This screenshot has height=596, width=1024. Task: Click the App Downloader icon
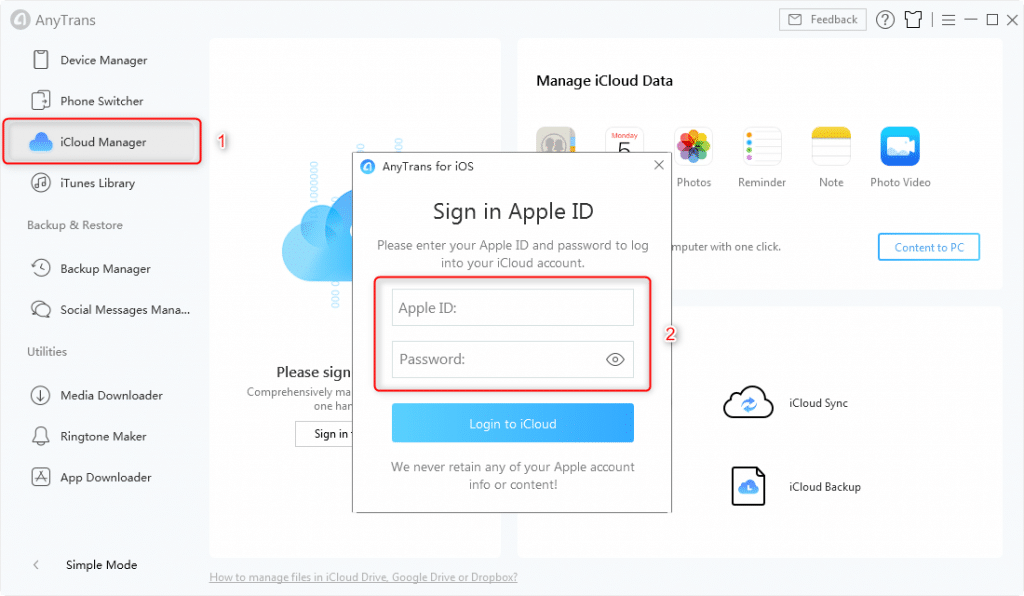click(x=40, y=477)
